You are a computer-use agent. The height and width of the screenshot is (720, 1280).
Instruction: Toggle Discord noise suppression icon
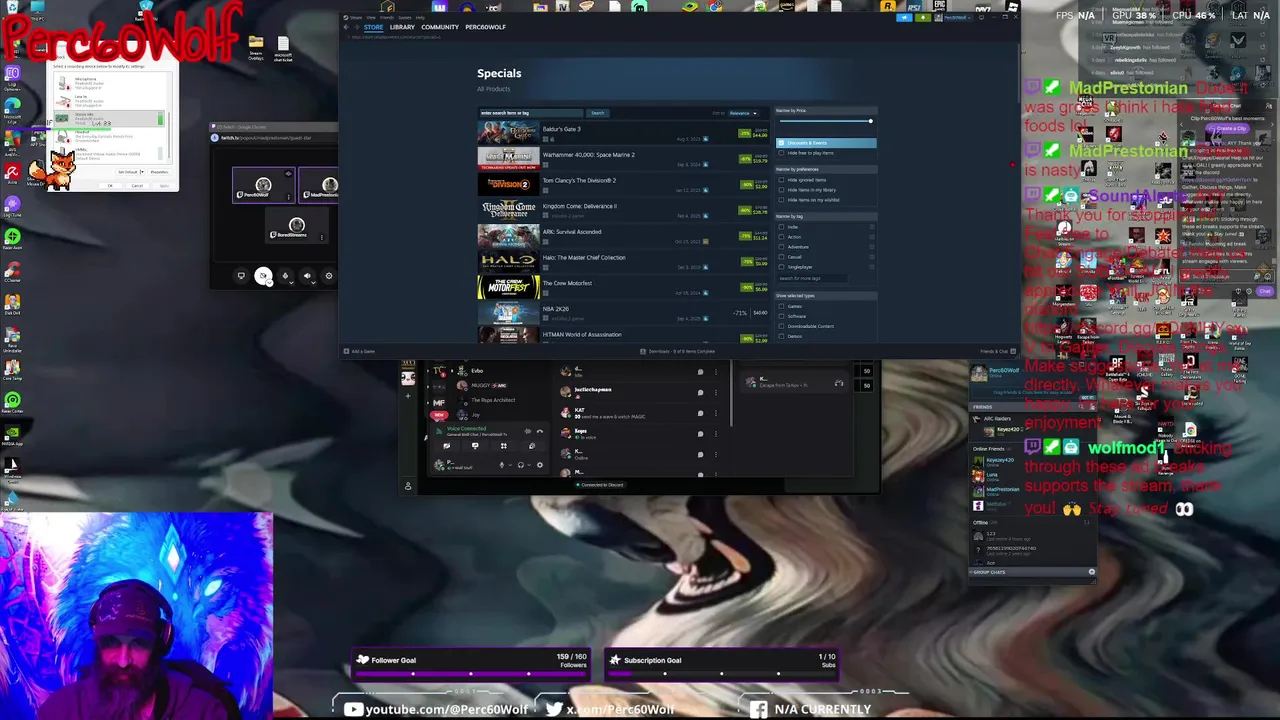point(528,431)
